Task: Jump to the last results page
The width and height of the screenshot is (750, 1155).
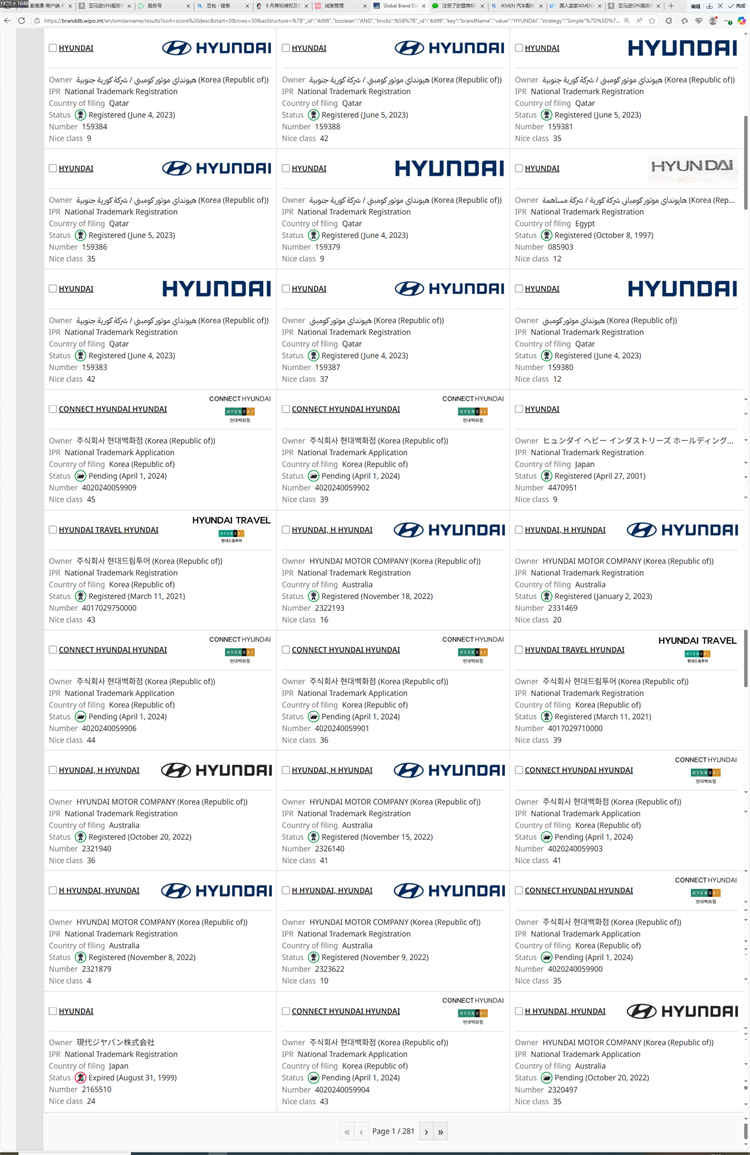Action: [441, 1131]
